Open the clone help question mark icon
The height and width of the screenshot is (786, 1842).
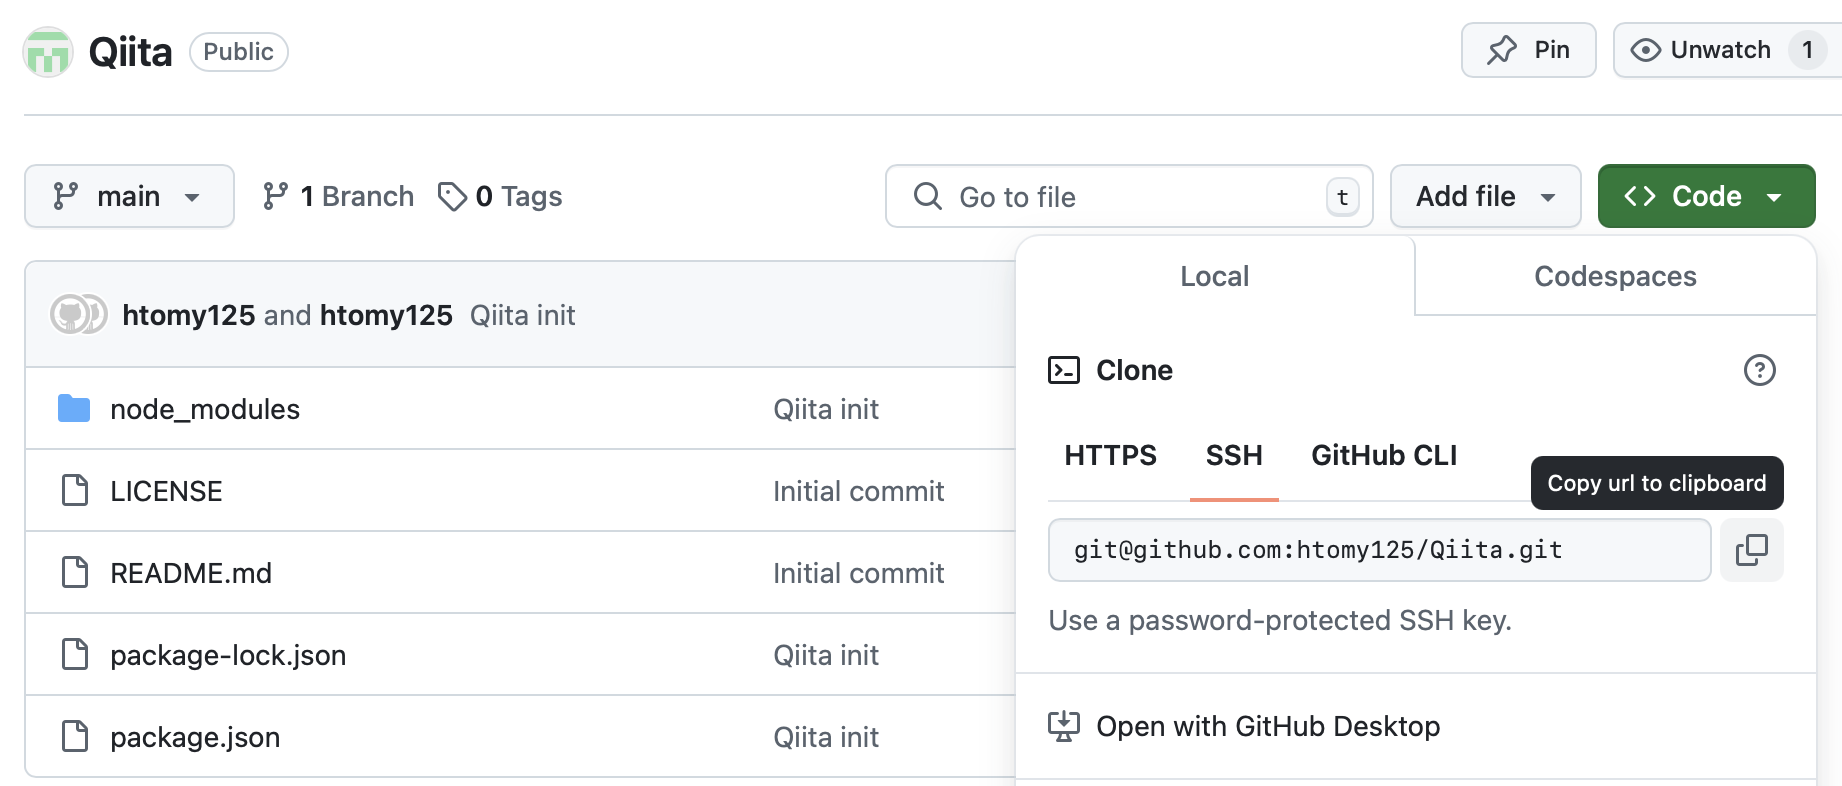1759,370
